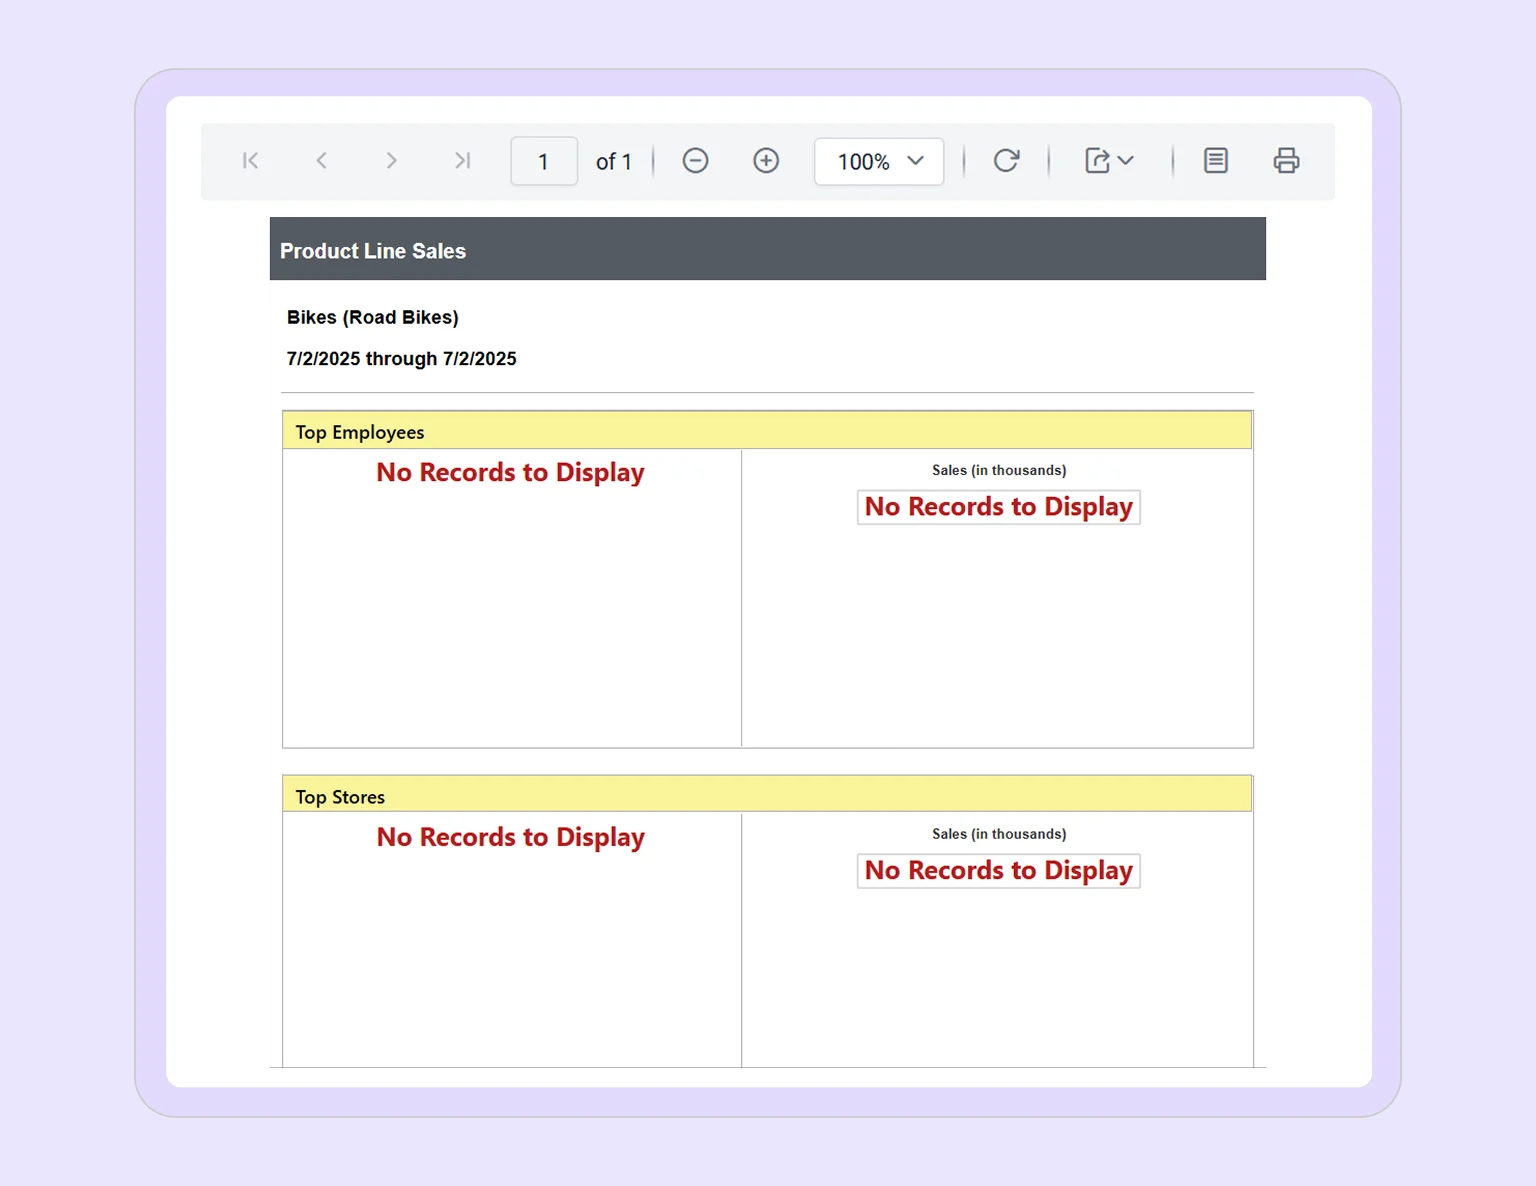Zoom out of the report view
Screen dimensions: 1536x1186
pos(695,160)
